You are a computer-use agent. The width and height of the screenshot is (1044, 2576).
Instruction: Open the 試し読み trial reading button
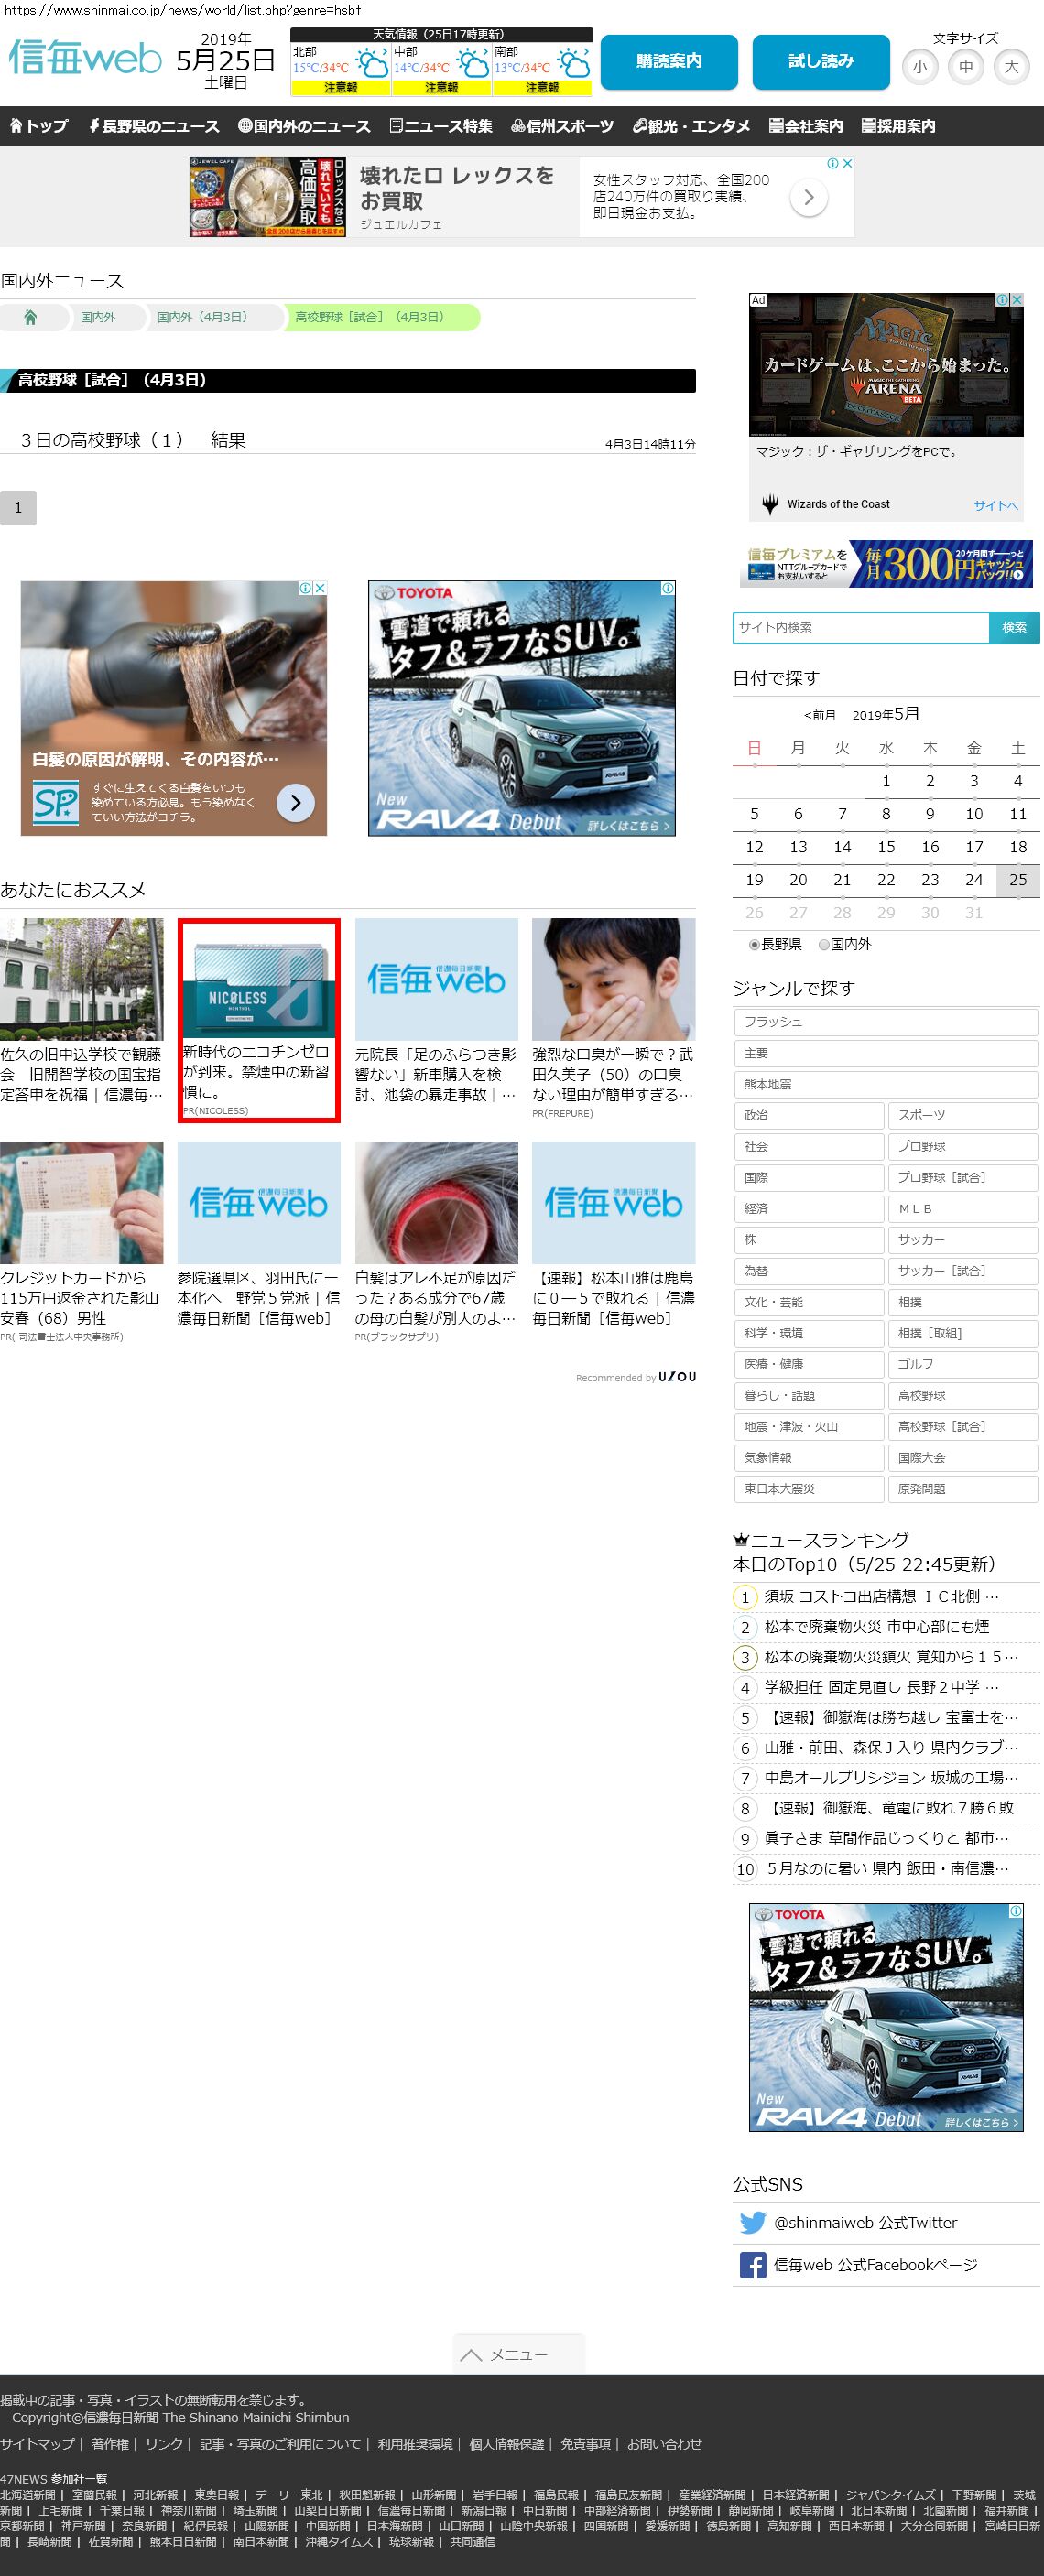point(821,62)
